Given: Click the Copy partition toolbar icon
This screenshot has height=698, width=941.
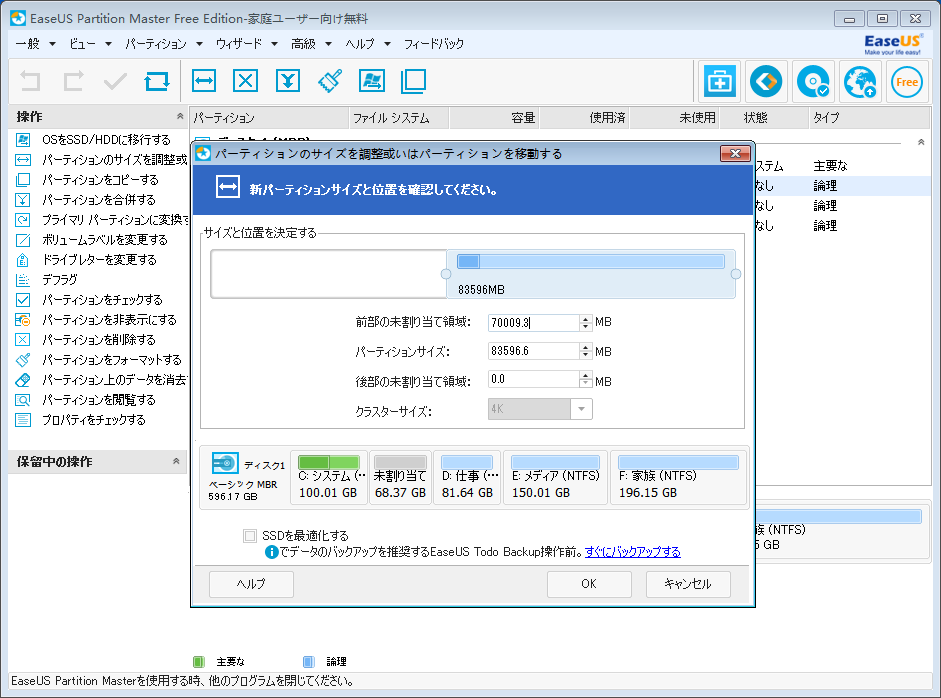Looking at the screenshot, I should point(413,80).
